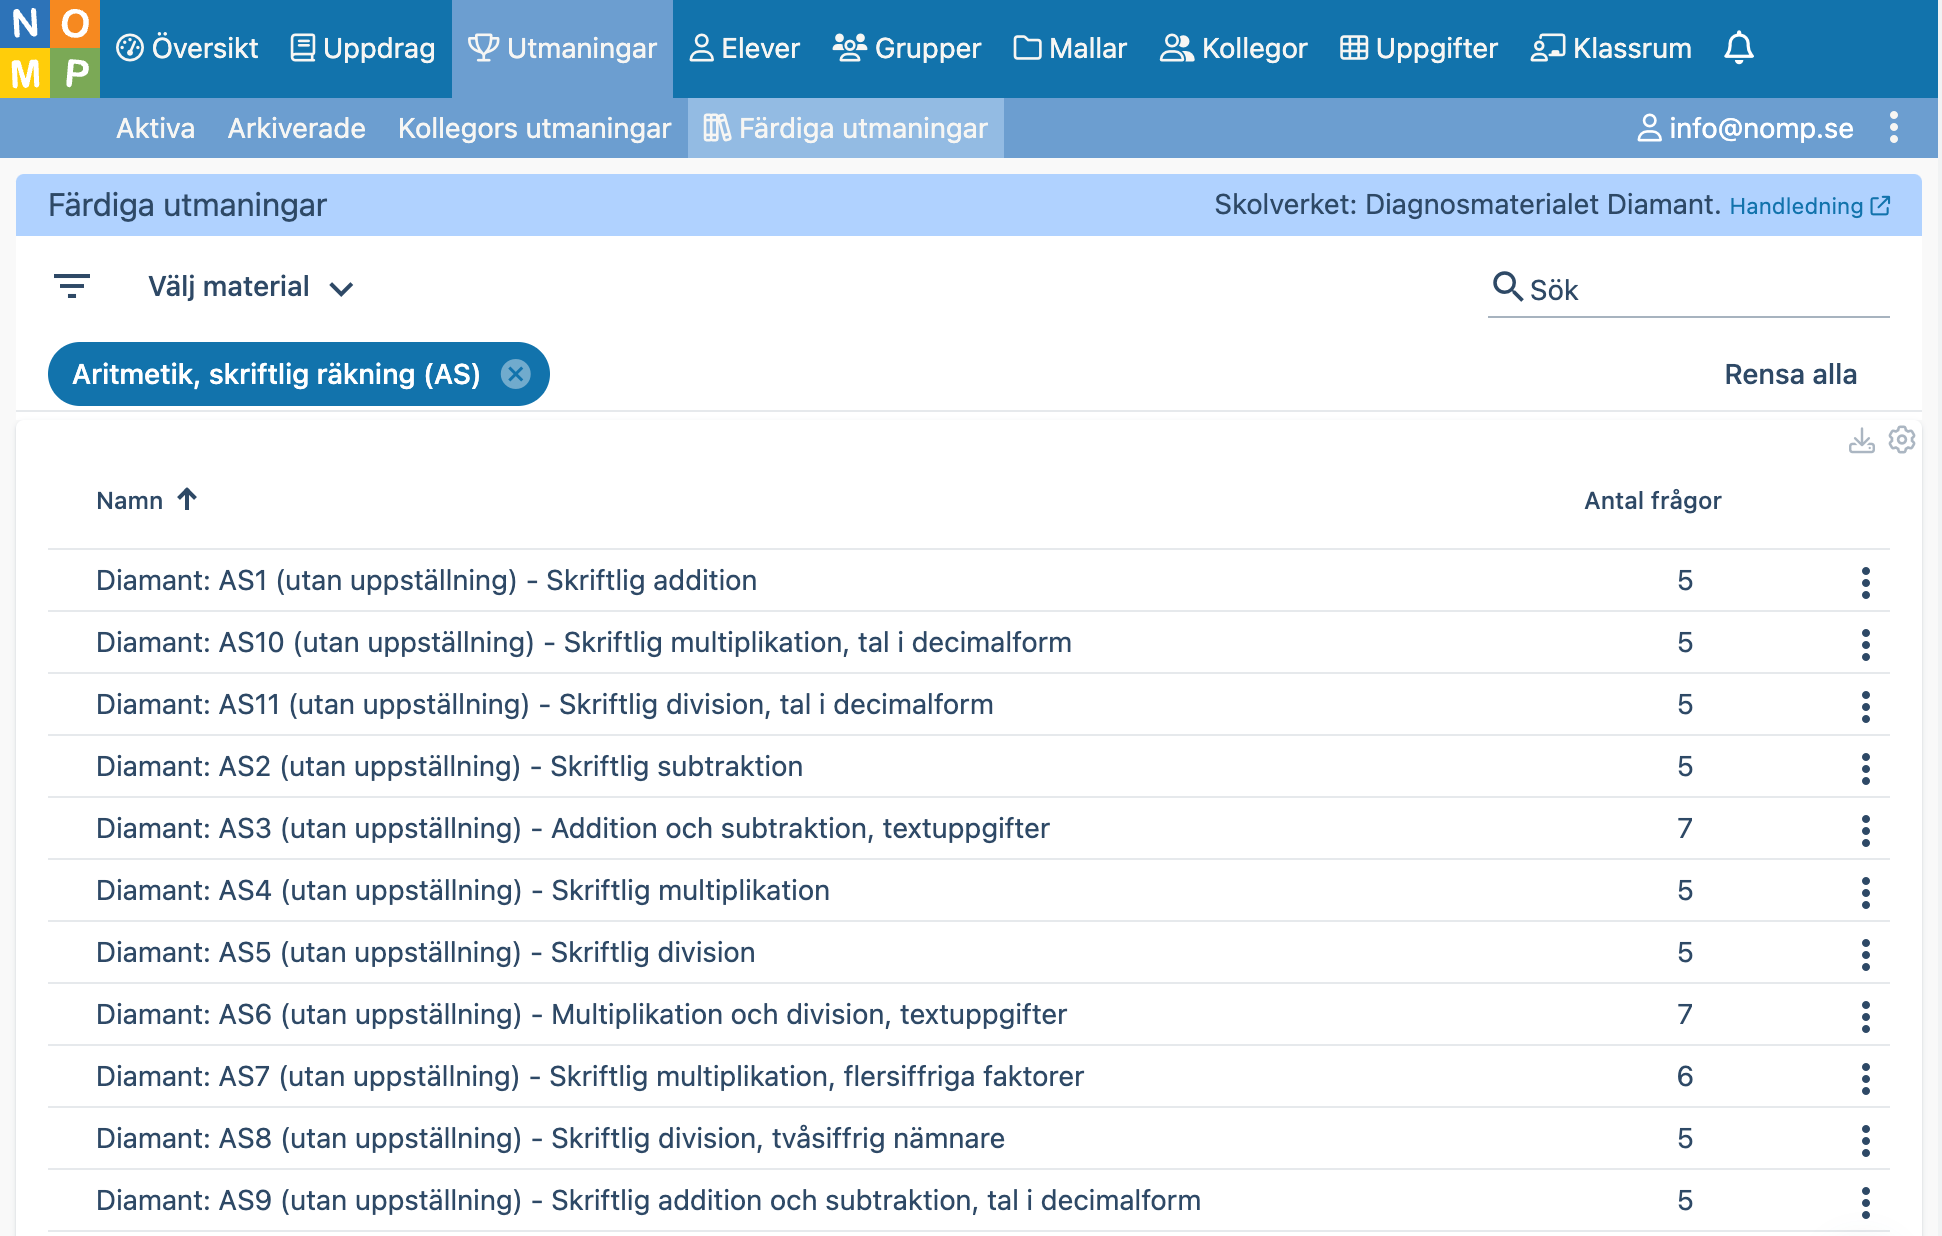Open row menu for Diamant AS3
1942x1236 pixels.
pos(1866,829)
